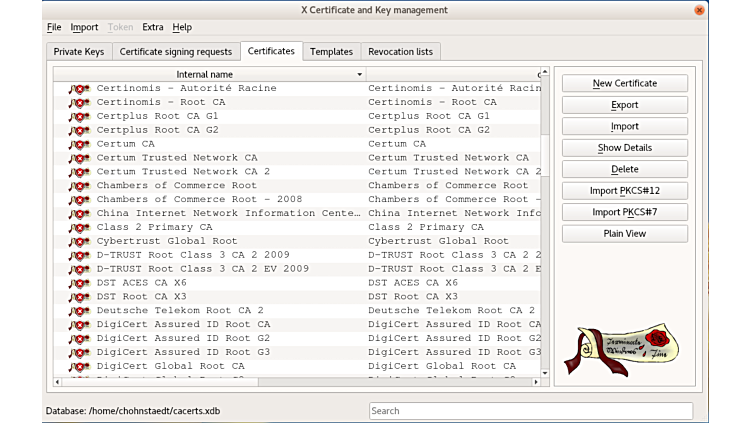This screenshot has width=752, height=423.
Task: Click the DigiCert Global Root CA icon
Action: tap(79, 366)
